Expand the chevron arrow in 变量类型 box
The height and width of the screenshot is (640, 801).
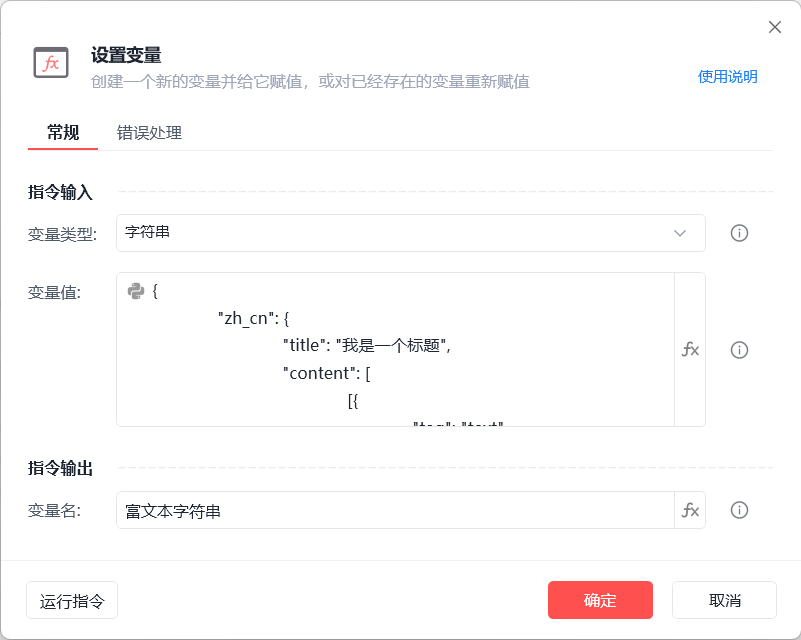tap(680, 233)
